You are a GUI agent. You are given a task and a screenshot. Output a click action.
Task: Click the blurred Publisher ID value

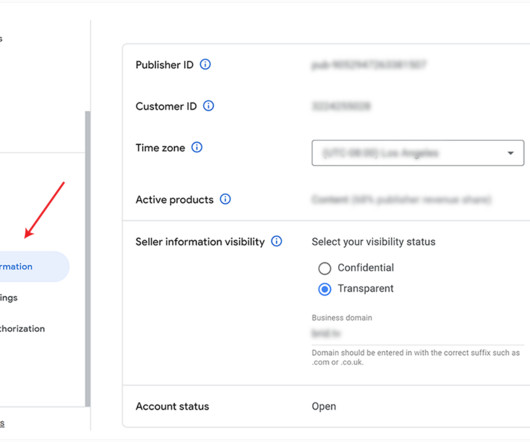pos(368,65)
